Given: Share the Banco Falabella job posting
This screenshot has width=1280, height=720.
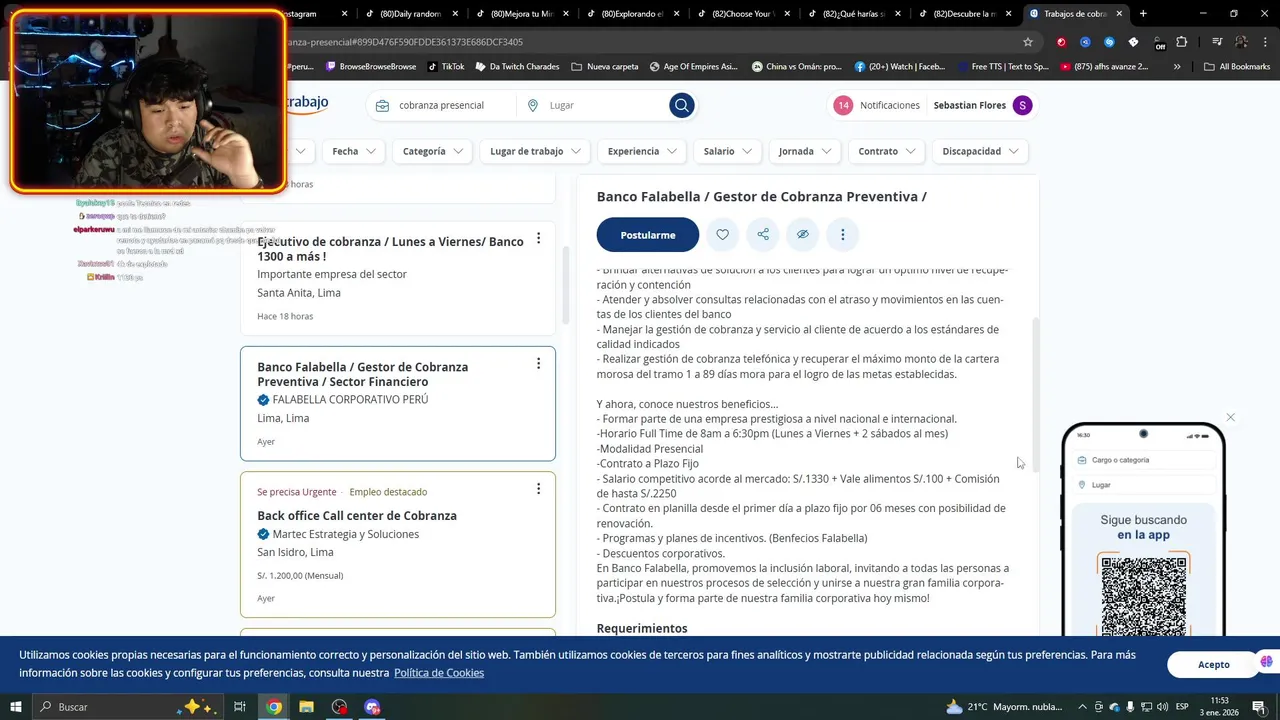Looking at the screenshot, I should pos(763,235).
